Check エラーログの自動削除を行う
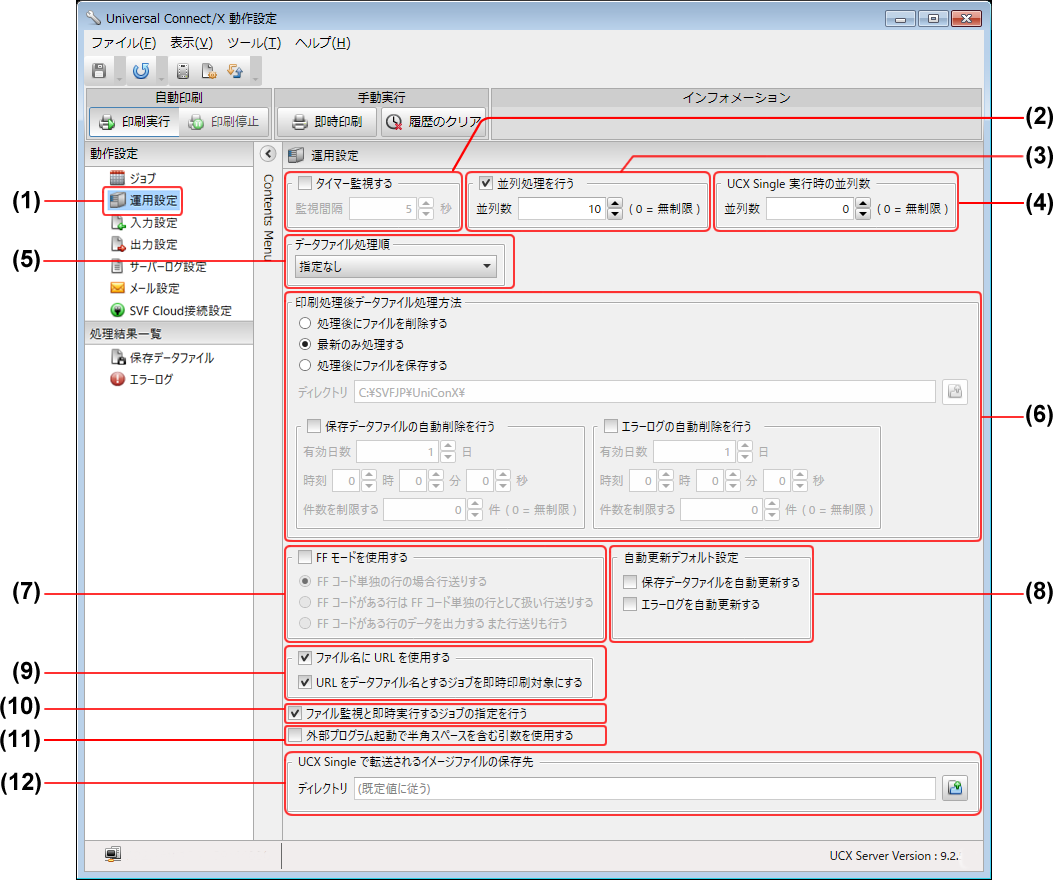The height and width of the screenshot is (880, 1053). [610, 427]
